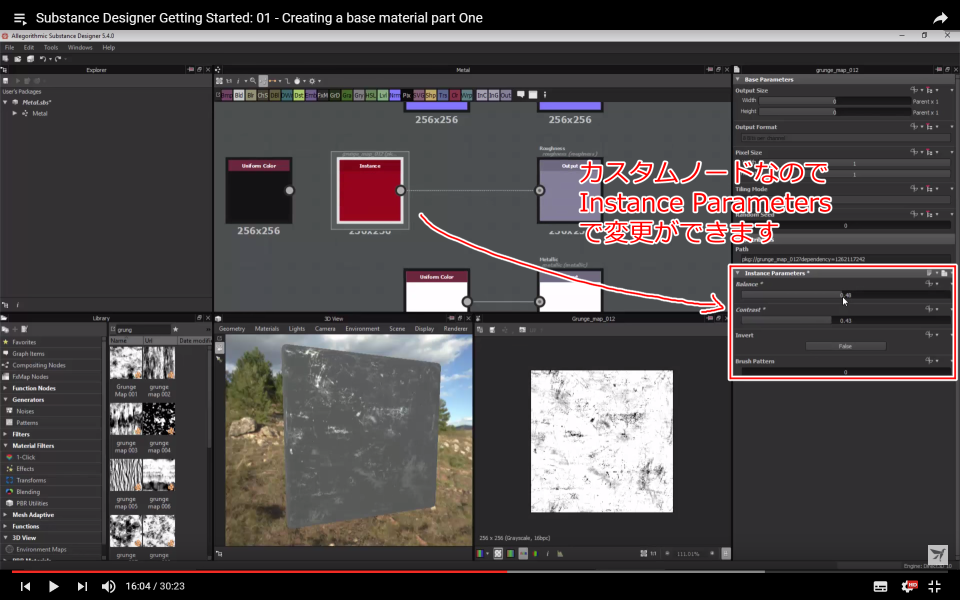The width and height of the screenshot is (960, 600).
Task: Click the 2D view histogram icon
Action: (560, 553)
